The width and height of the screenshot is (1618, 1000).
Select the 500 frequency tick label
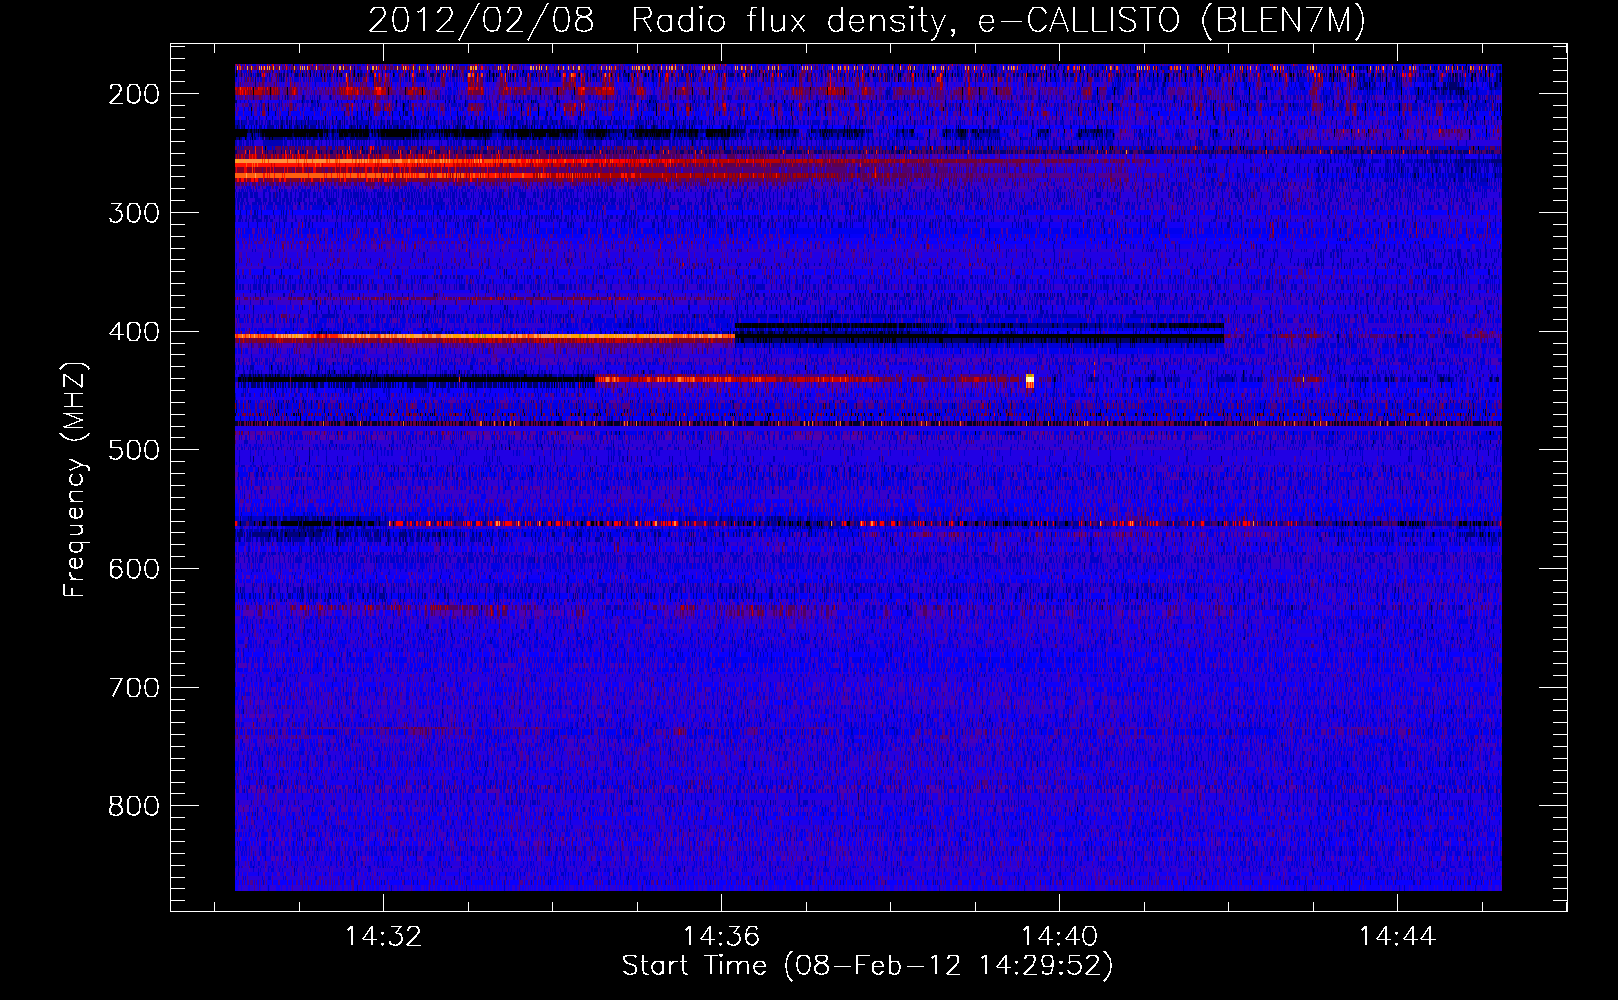point(133,450)
